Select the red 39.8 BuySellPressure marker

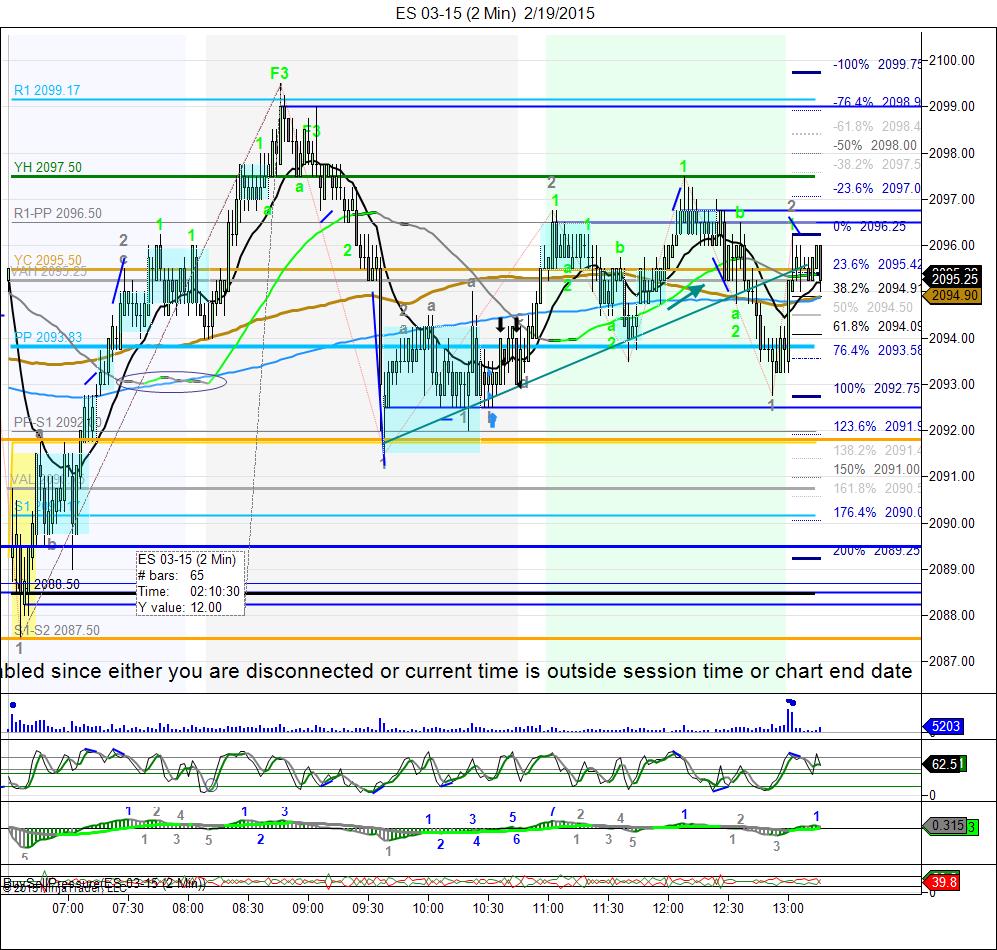click(942, 882)
